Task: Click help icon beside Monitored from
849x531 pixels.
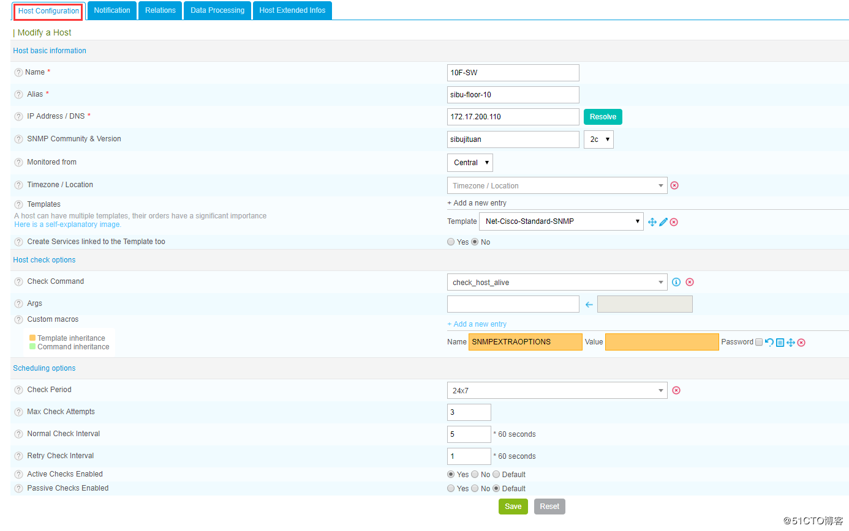Action: pyautogui.click(x=18, y=162)
